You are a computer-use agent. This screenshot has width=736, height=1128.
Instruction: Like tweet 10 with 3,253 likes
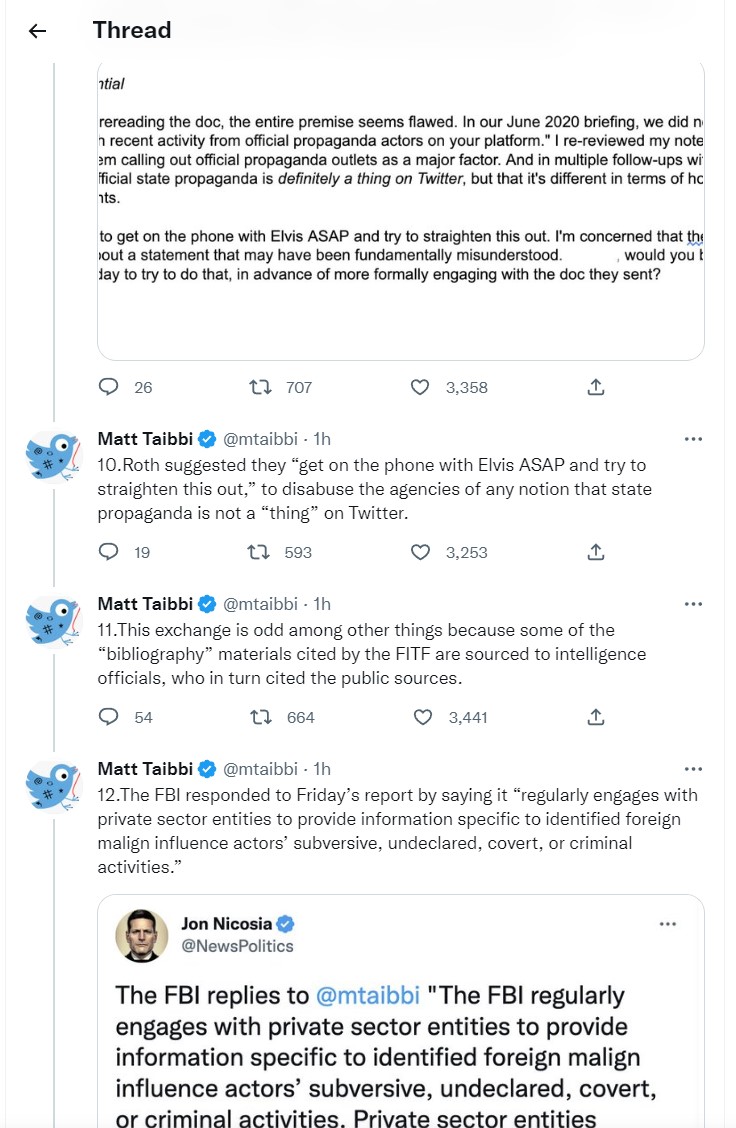tap(419, 552)
